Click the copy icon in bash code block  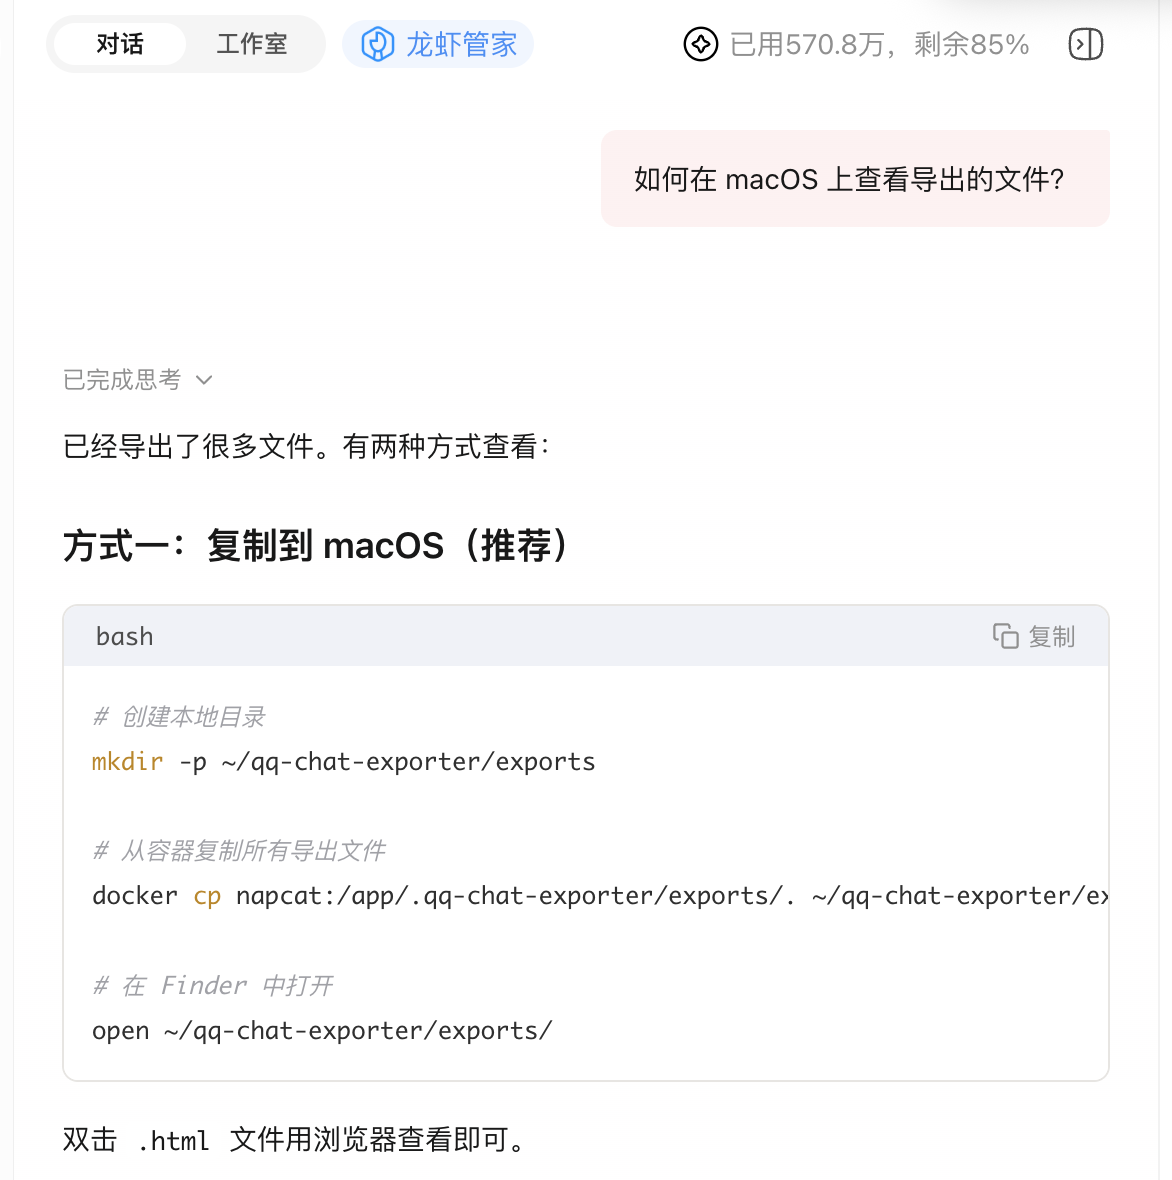(1005, 636)
